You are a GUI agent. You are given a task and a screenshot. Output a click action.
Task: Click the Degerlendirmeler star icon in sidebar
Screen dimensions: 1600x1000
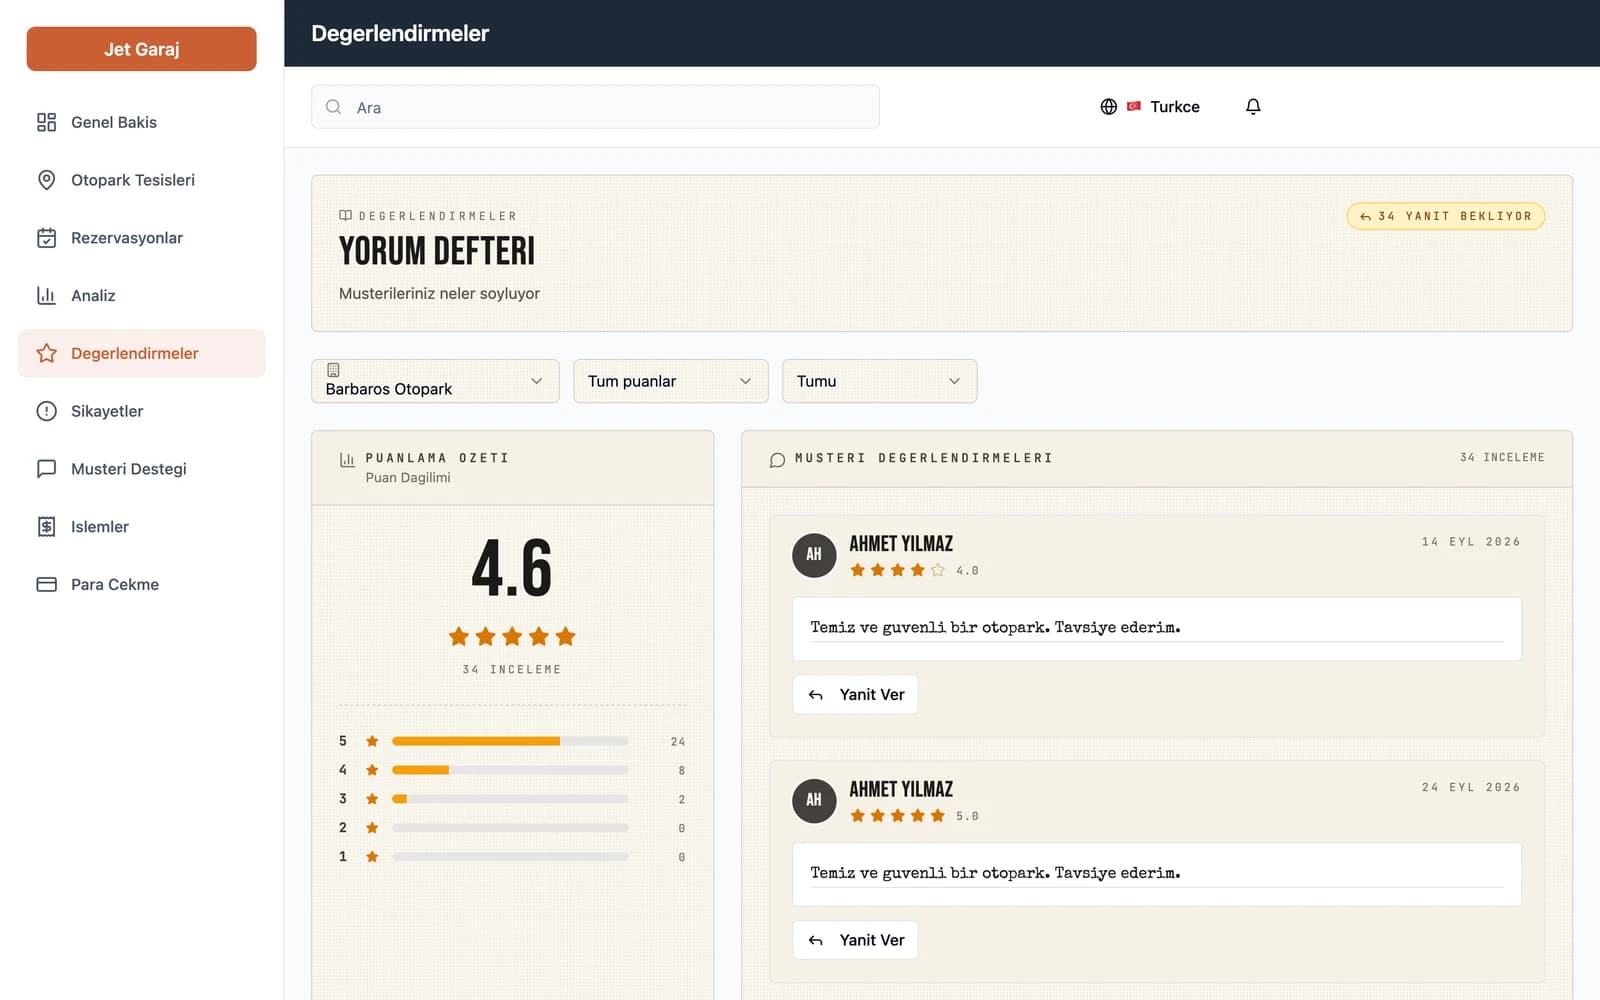(x=46, y=353)
